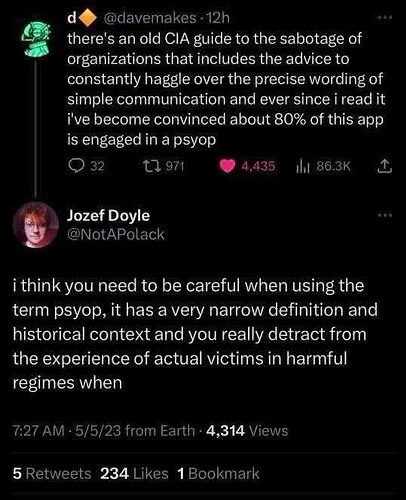406x500 pixels.
Task: Open the 1 Bookmark count
Action: click(218, 474)
